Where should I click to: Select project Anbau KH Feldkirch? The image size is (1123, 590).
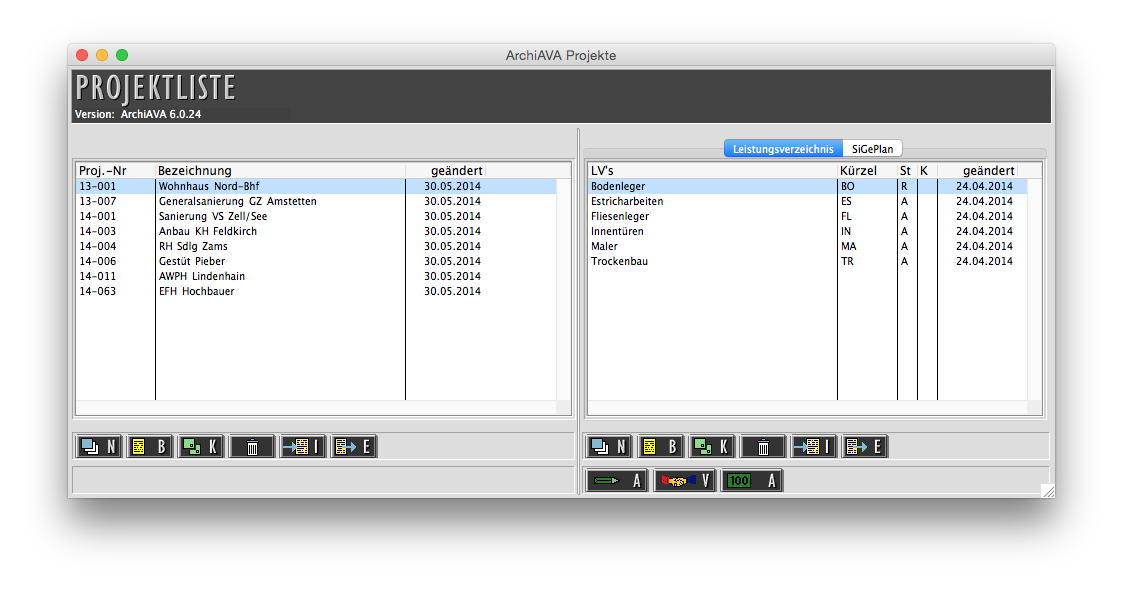pos(316,231)
